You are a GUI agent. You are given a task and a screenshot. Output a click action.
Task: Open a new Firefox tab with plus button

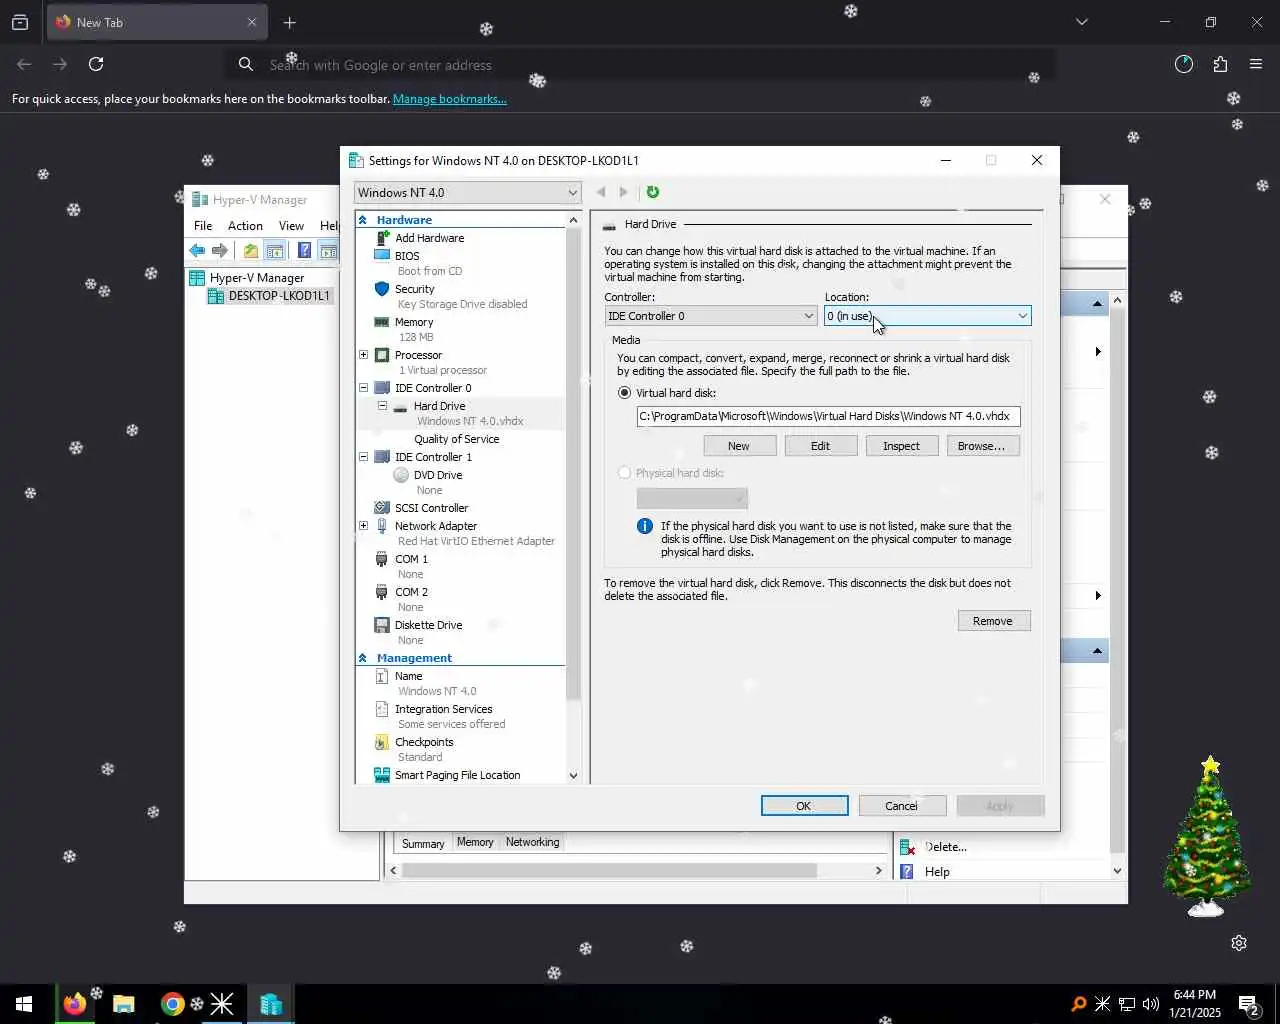(x=290, y=22)
